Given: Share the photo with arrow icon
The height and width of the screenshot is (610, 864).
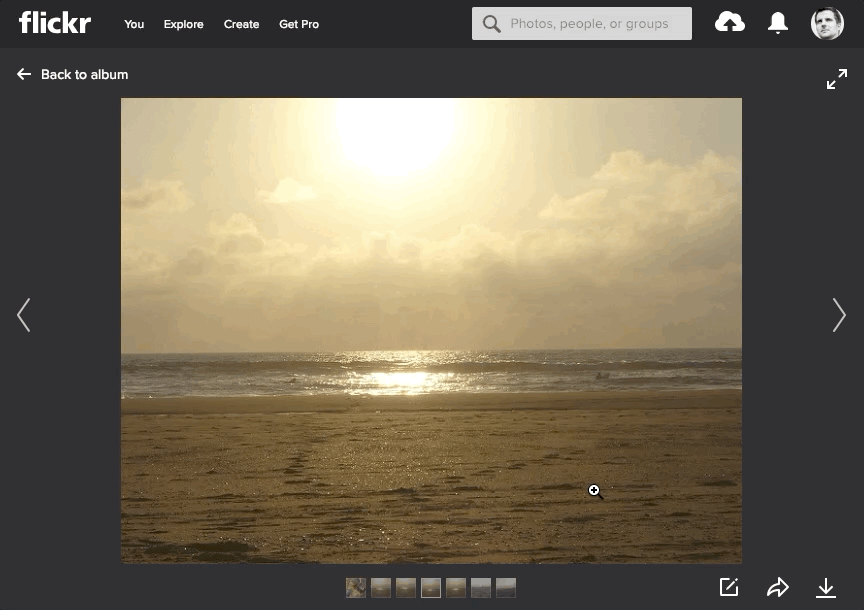Looking at the screenshot, I should coord(777,587).
